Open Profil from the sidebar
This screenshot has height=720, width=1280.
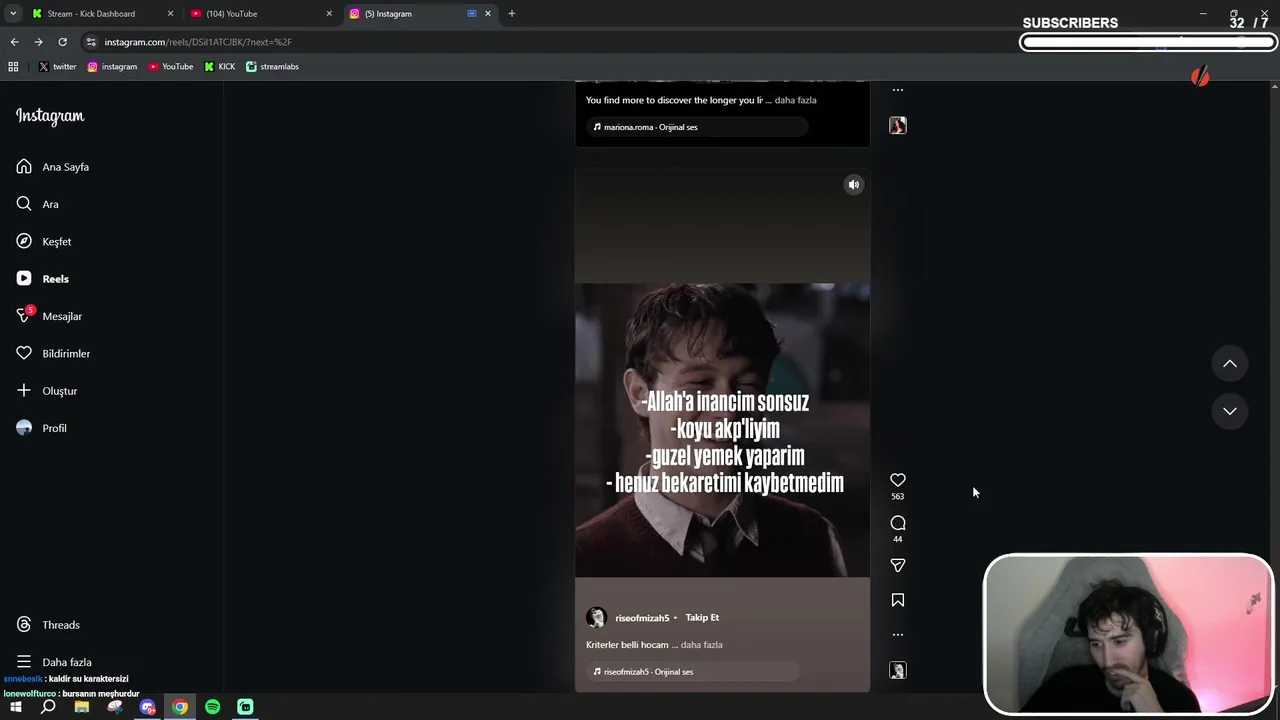tap(42, 428)
